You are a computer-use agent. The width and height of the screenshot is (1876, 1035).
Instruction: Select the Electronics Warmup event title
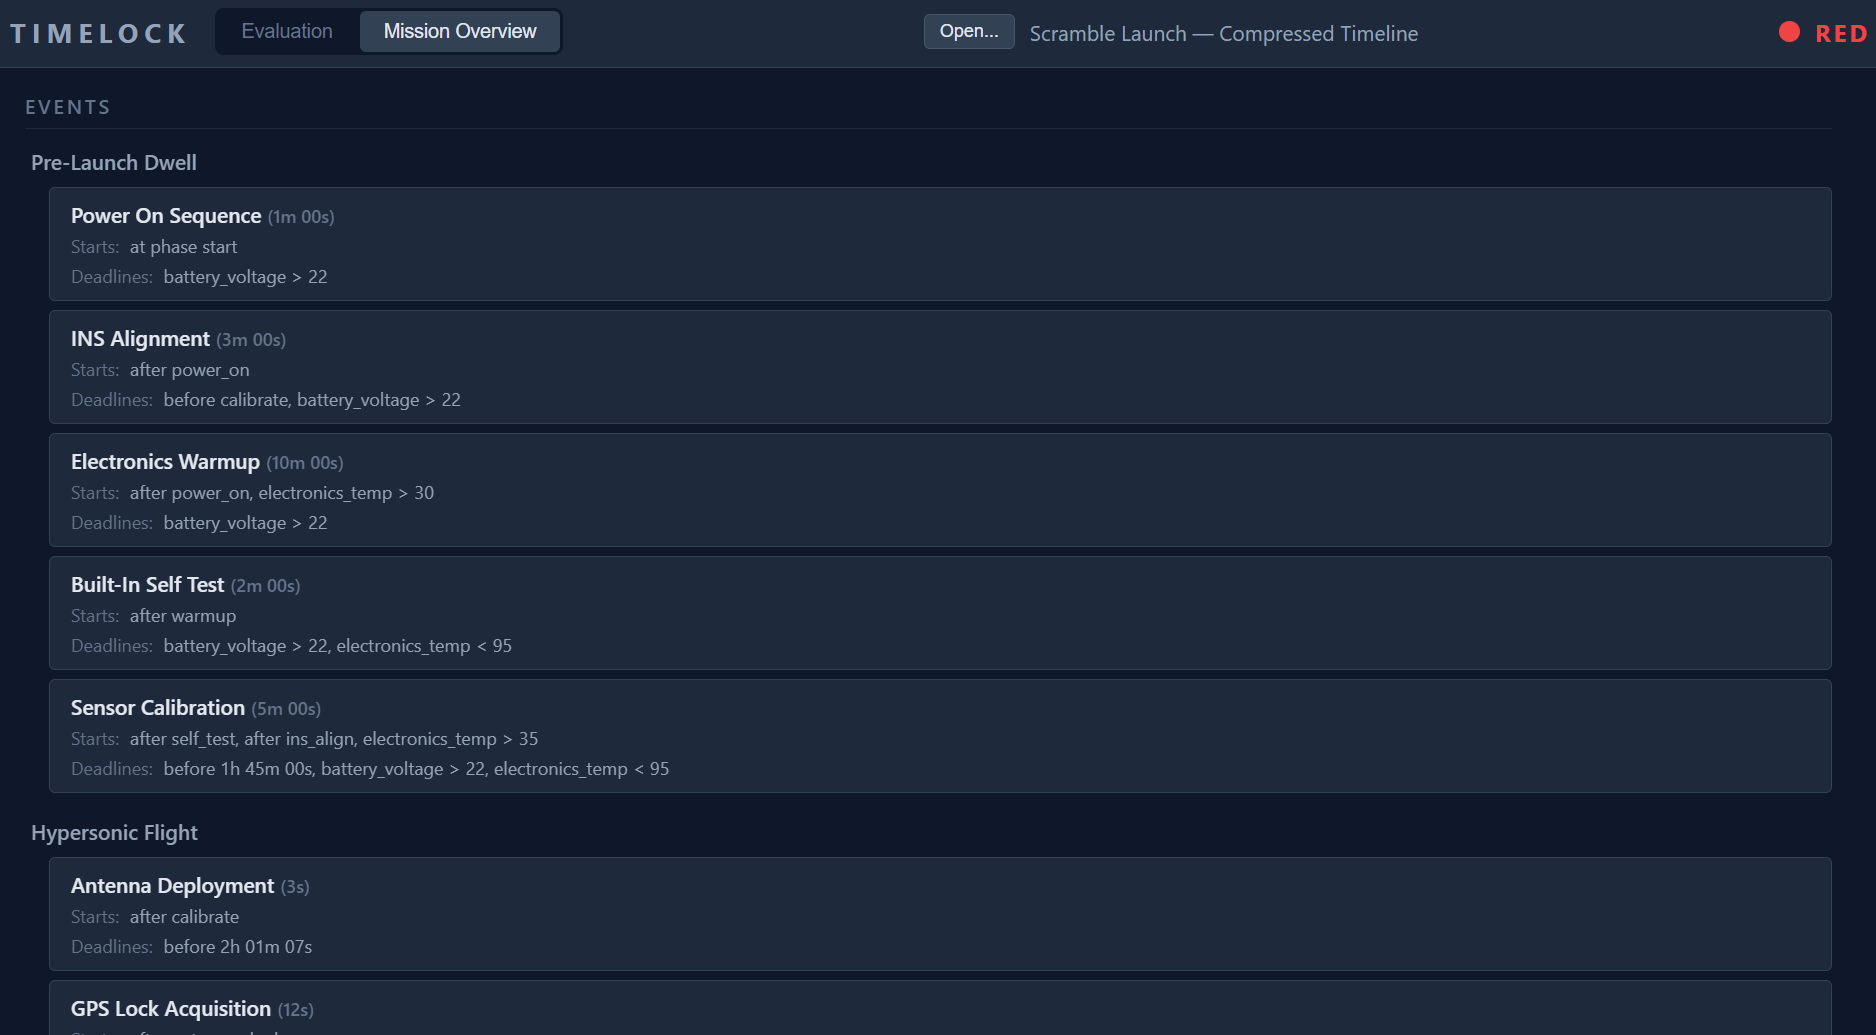pyautogui.click(x=165, y=462)
